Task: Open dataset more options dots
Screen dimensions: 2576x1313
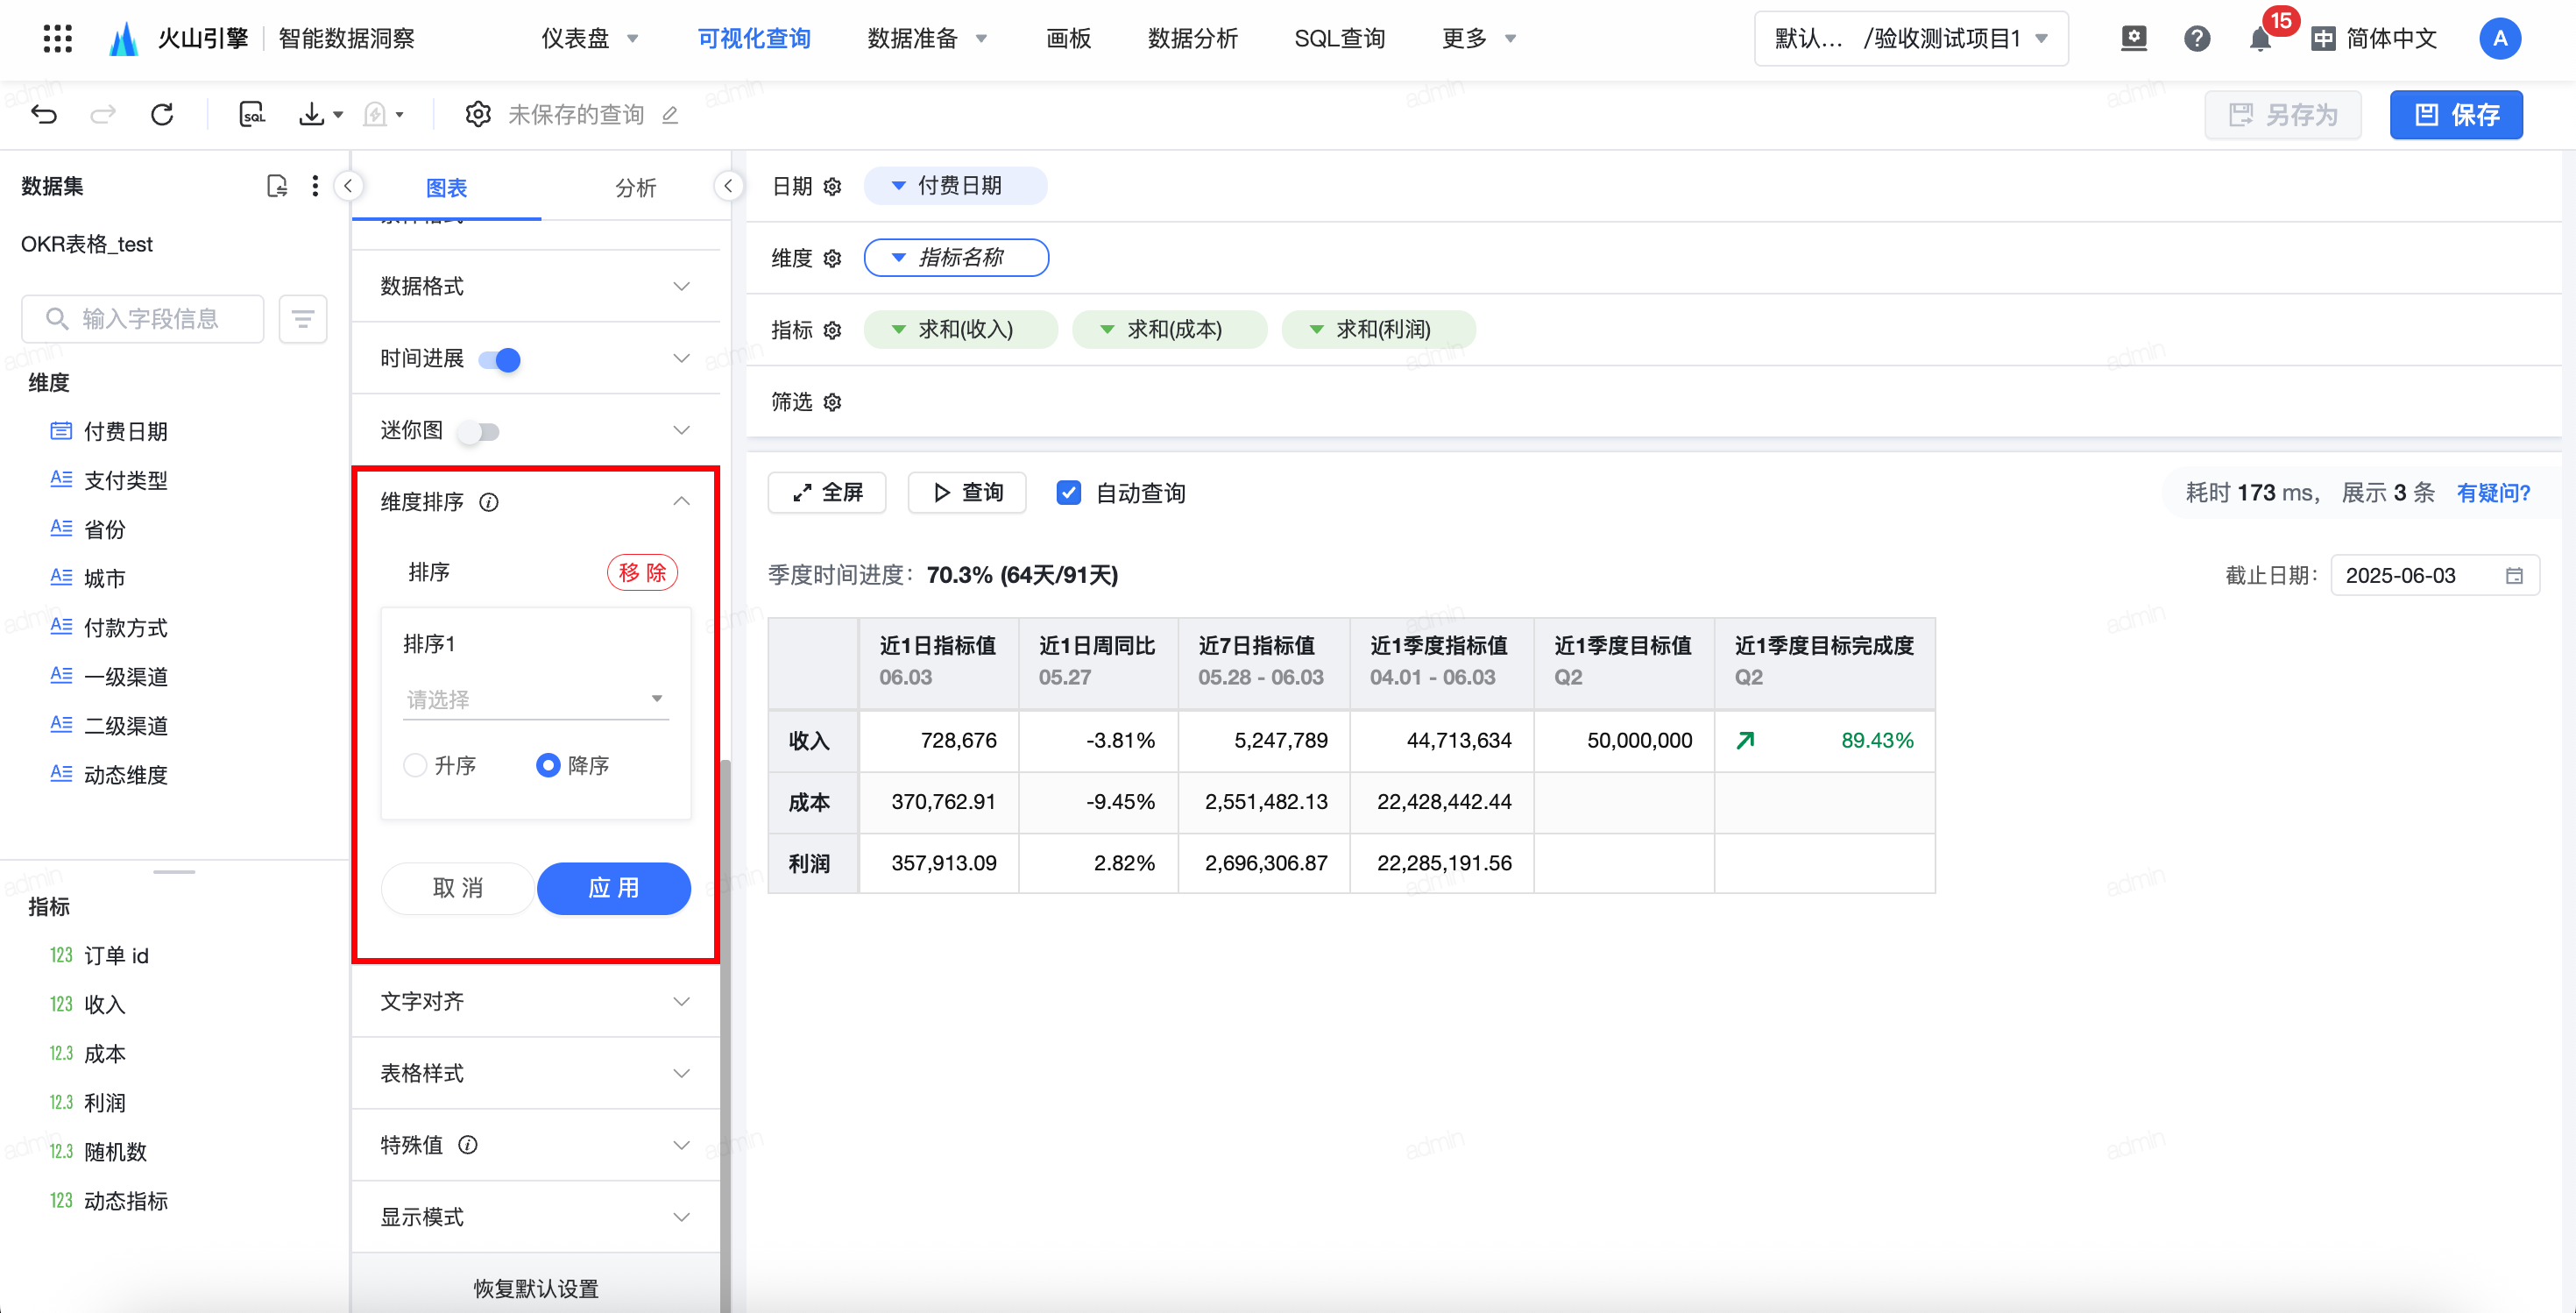Action: coord(315,186)
